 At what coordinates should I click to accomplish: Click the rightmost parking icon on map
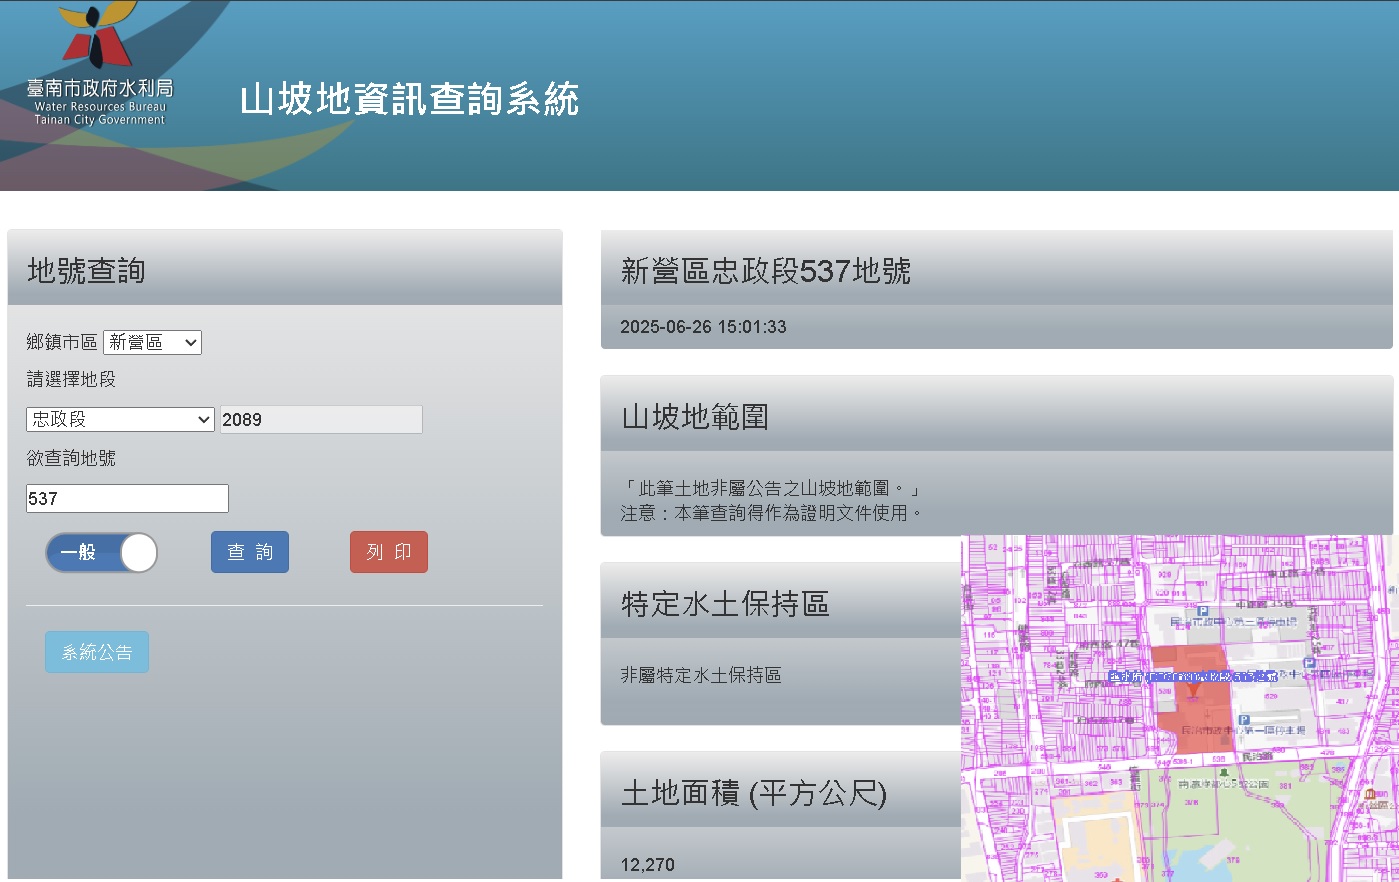pos(1309,662)
